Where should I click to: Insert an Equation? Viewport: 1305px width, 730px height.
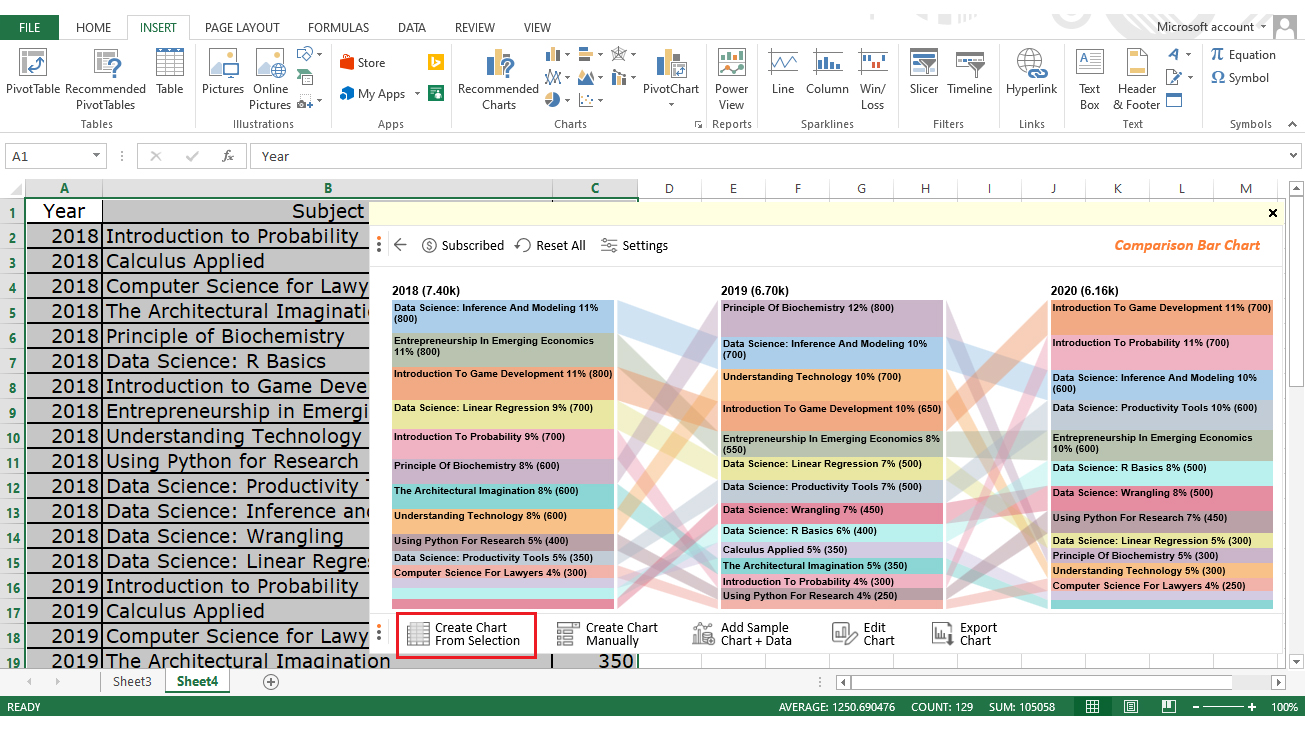(x=1243, y=55)
